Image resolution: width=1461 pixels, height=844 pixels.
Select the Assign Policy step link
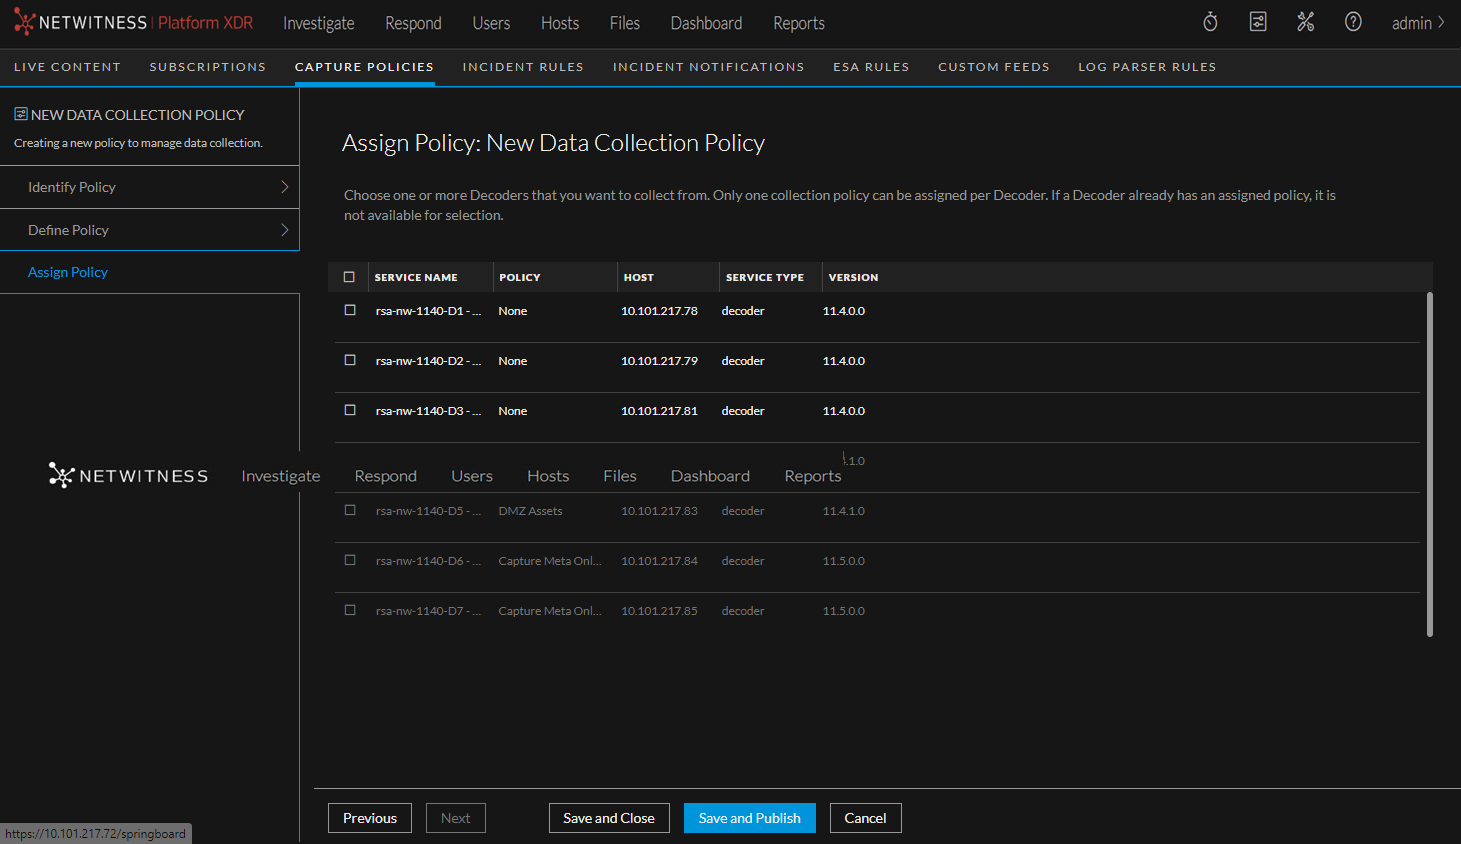(x=67, y=271)
